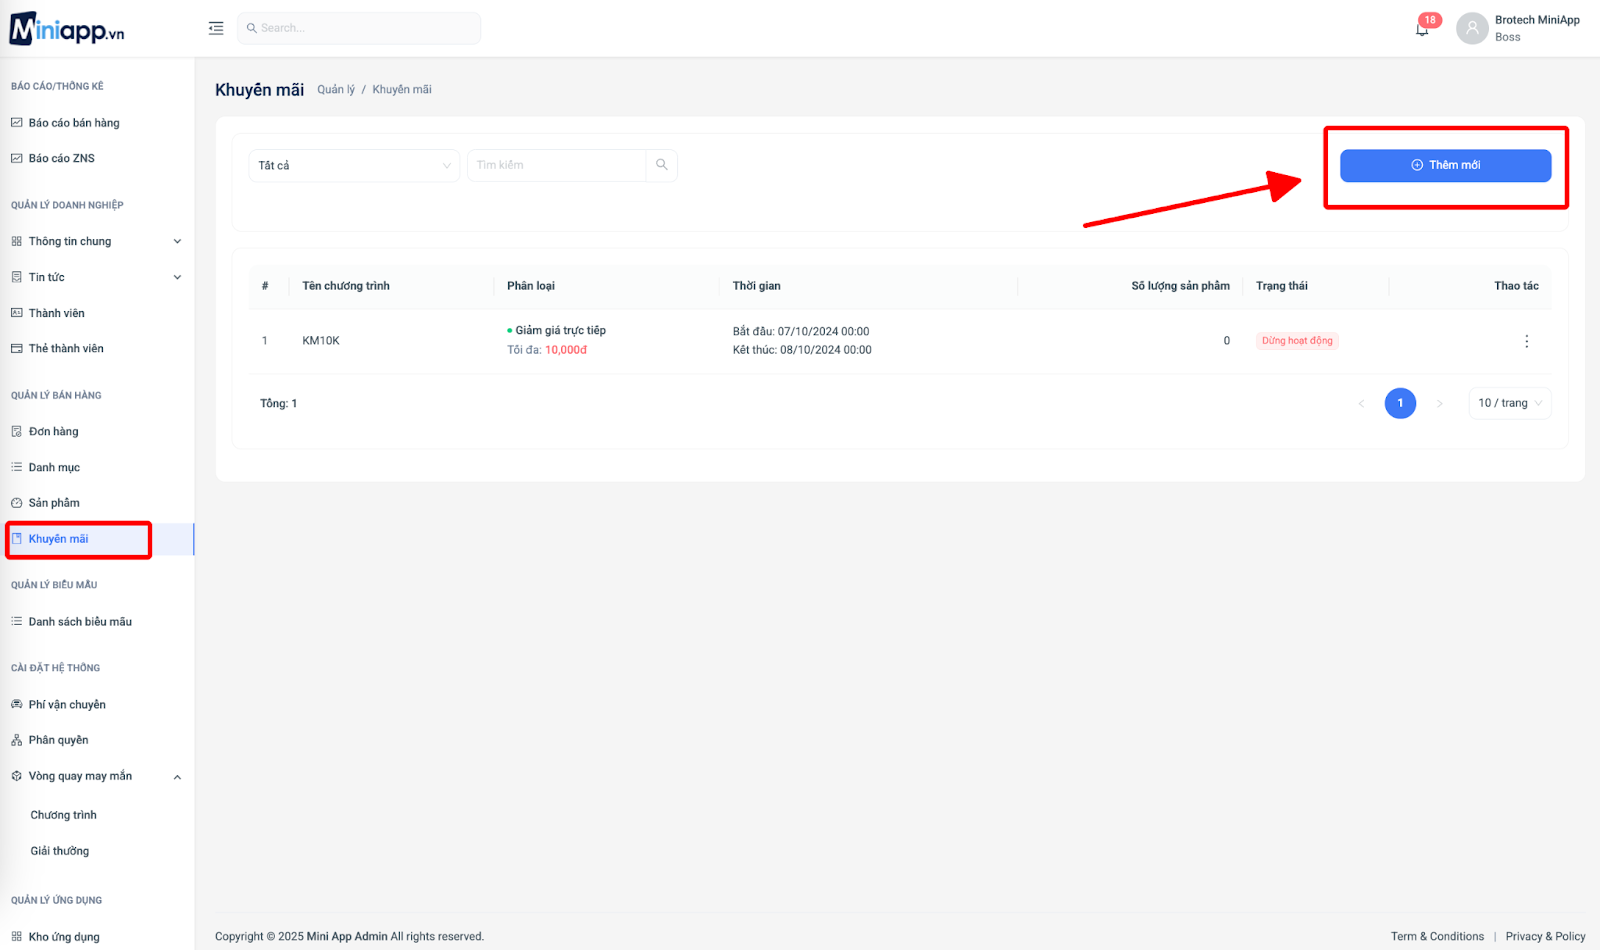This screenshot has width=1600, height=950.
Task: Go to previous page arrow
Action: (1361, 403)
